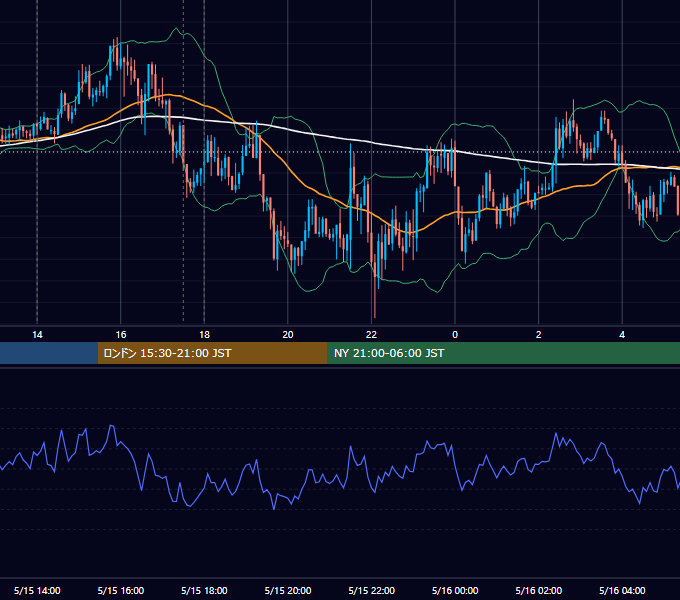Click the 0 hour label on price chart axis
Viewport: 680px width, 600px height.
[455, 335]
